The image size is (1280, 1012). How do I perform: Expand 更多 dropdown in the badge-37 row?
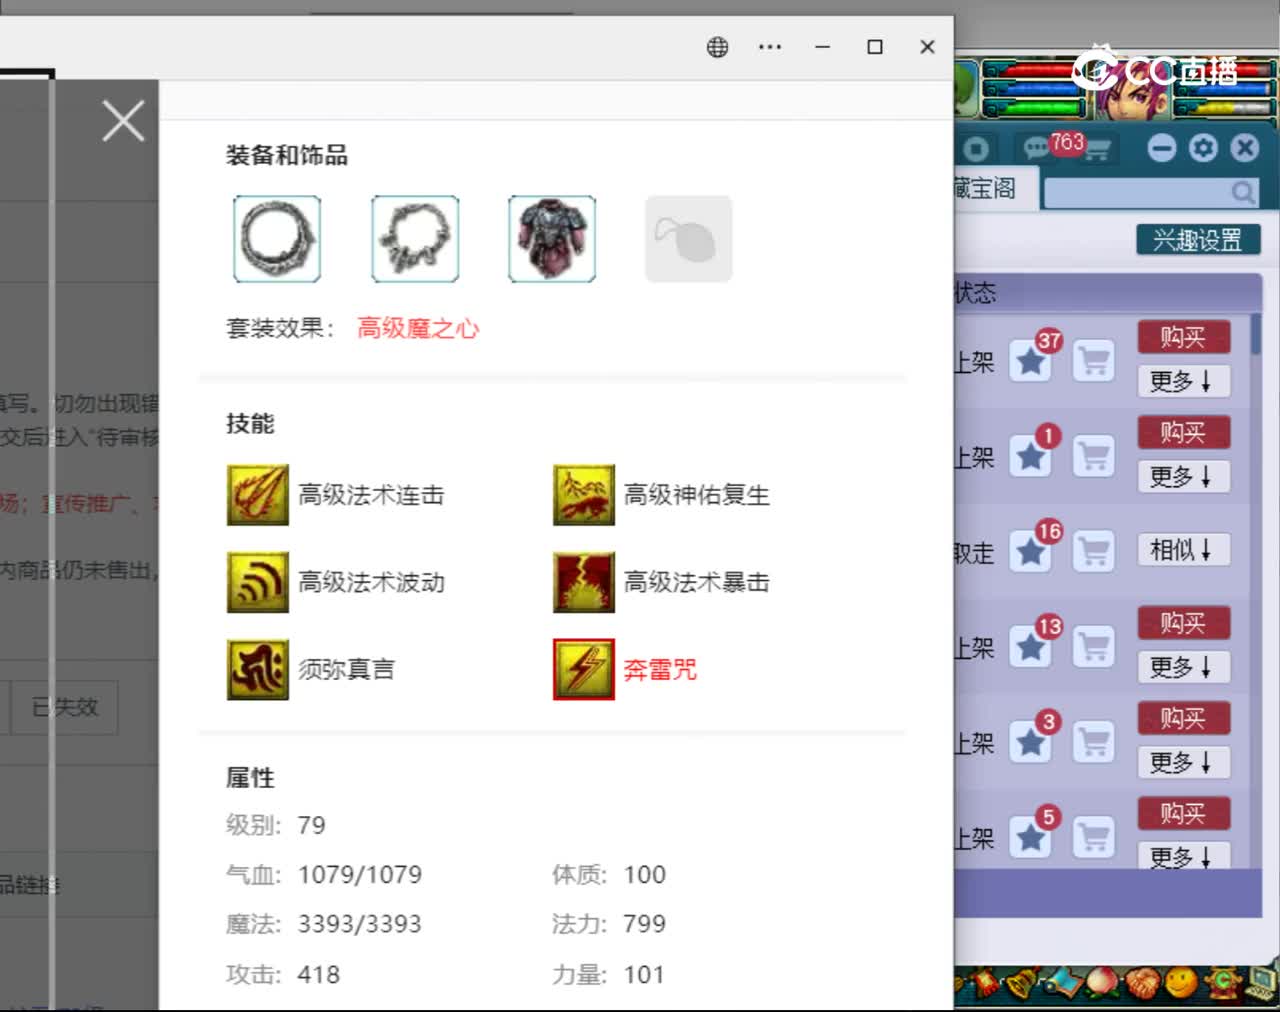[x=1184, y=381]
